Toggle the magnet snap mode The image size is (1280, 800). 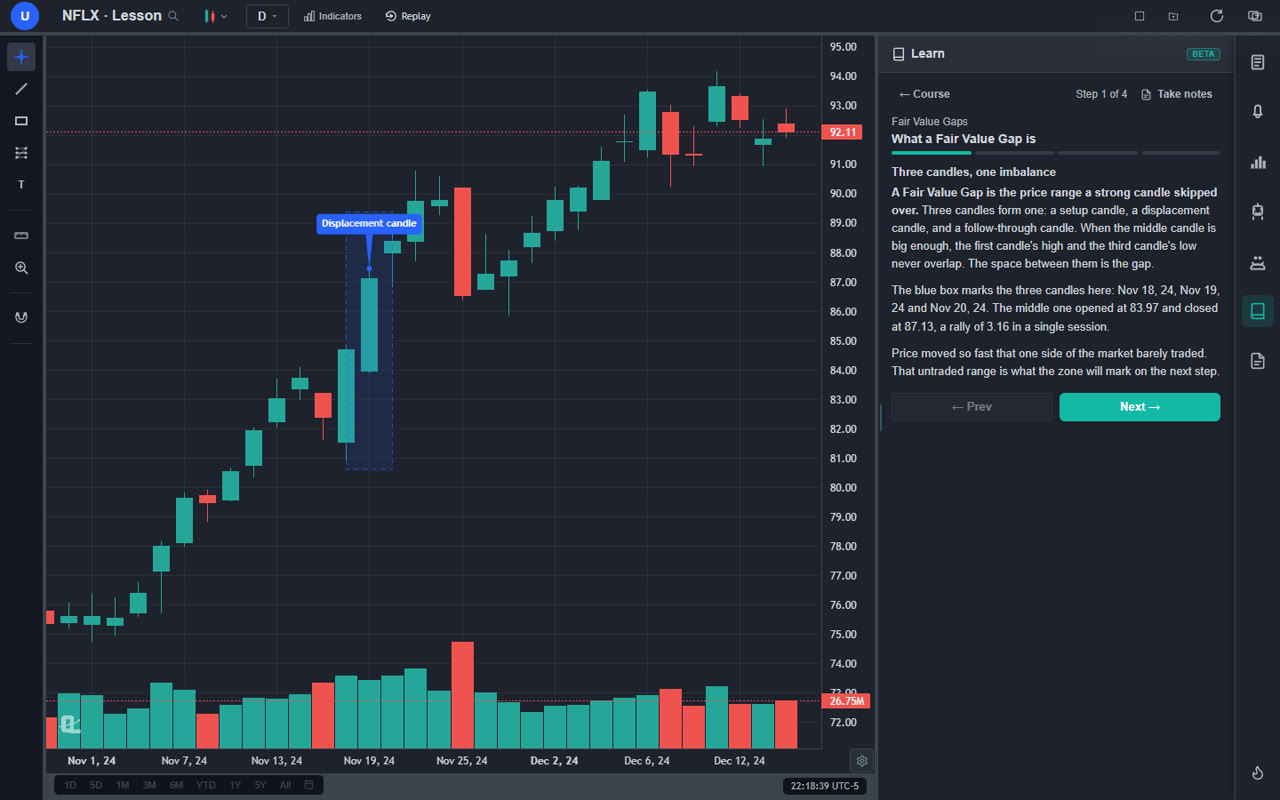[22, 317]
